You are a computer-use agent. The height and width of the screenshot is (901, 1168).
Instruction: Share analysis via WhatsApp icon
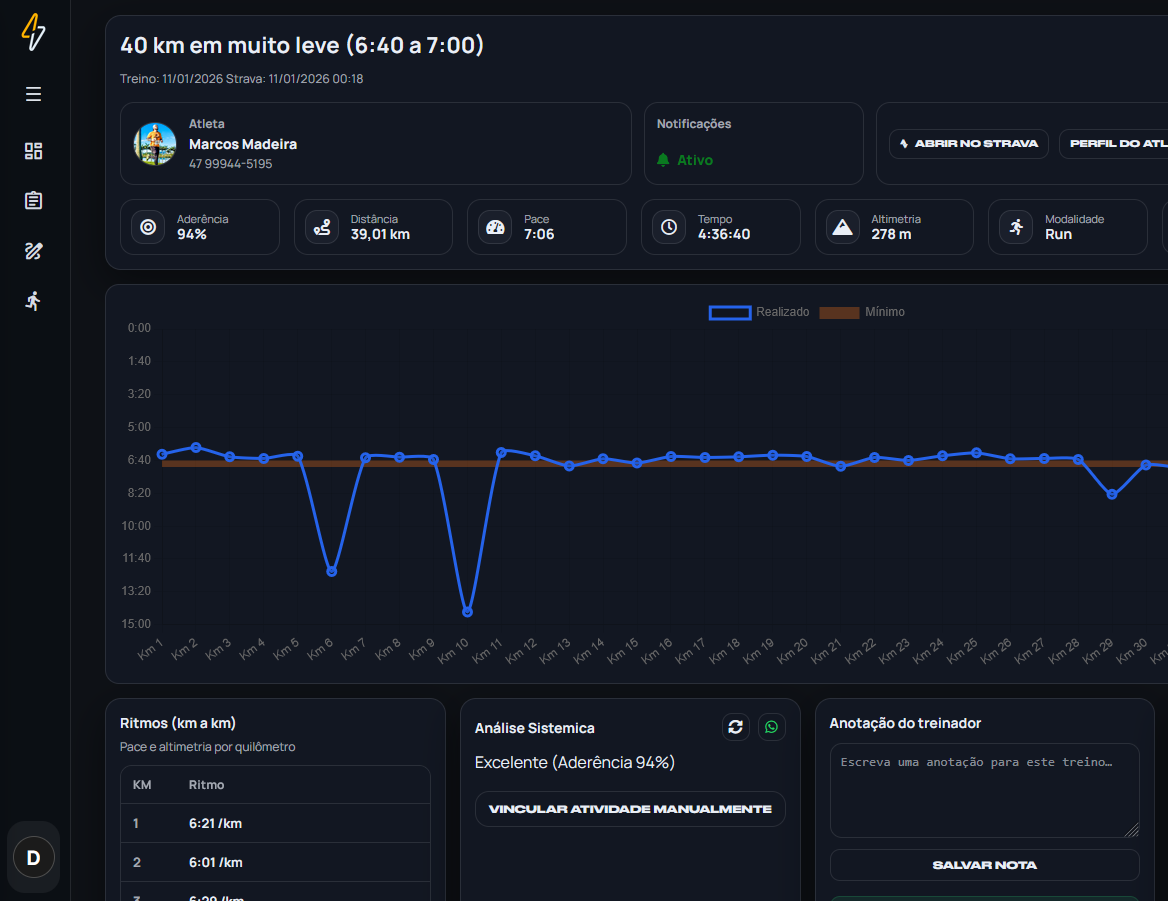tap(771, 727)
